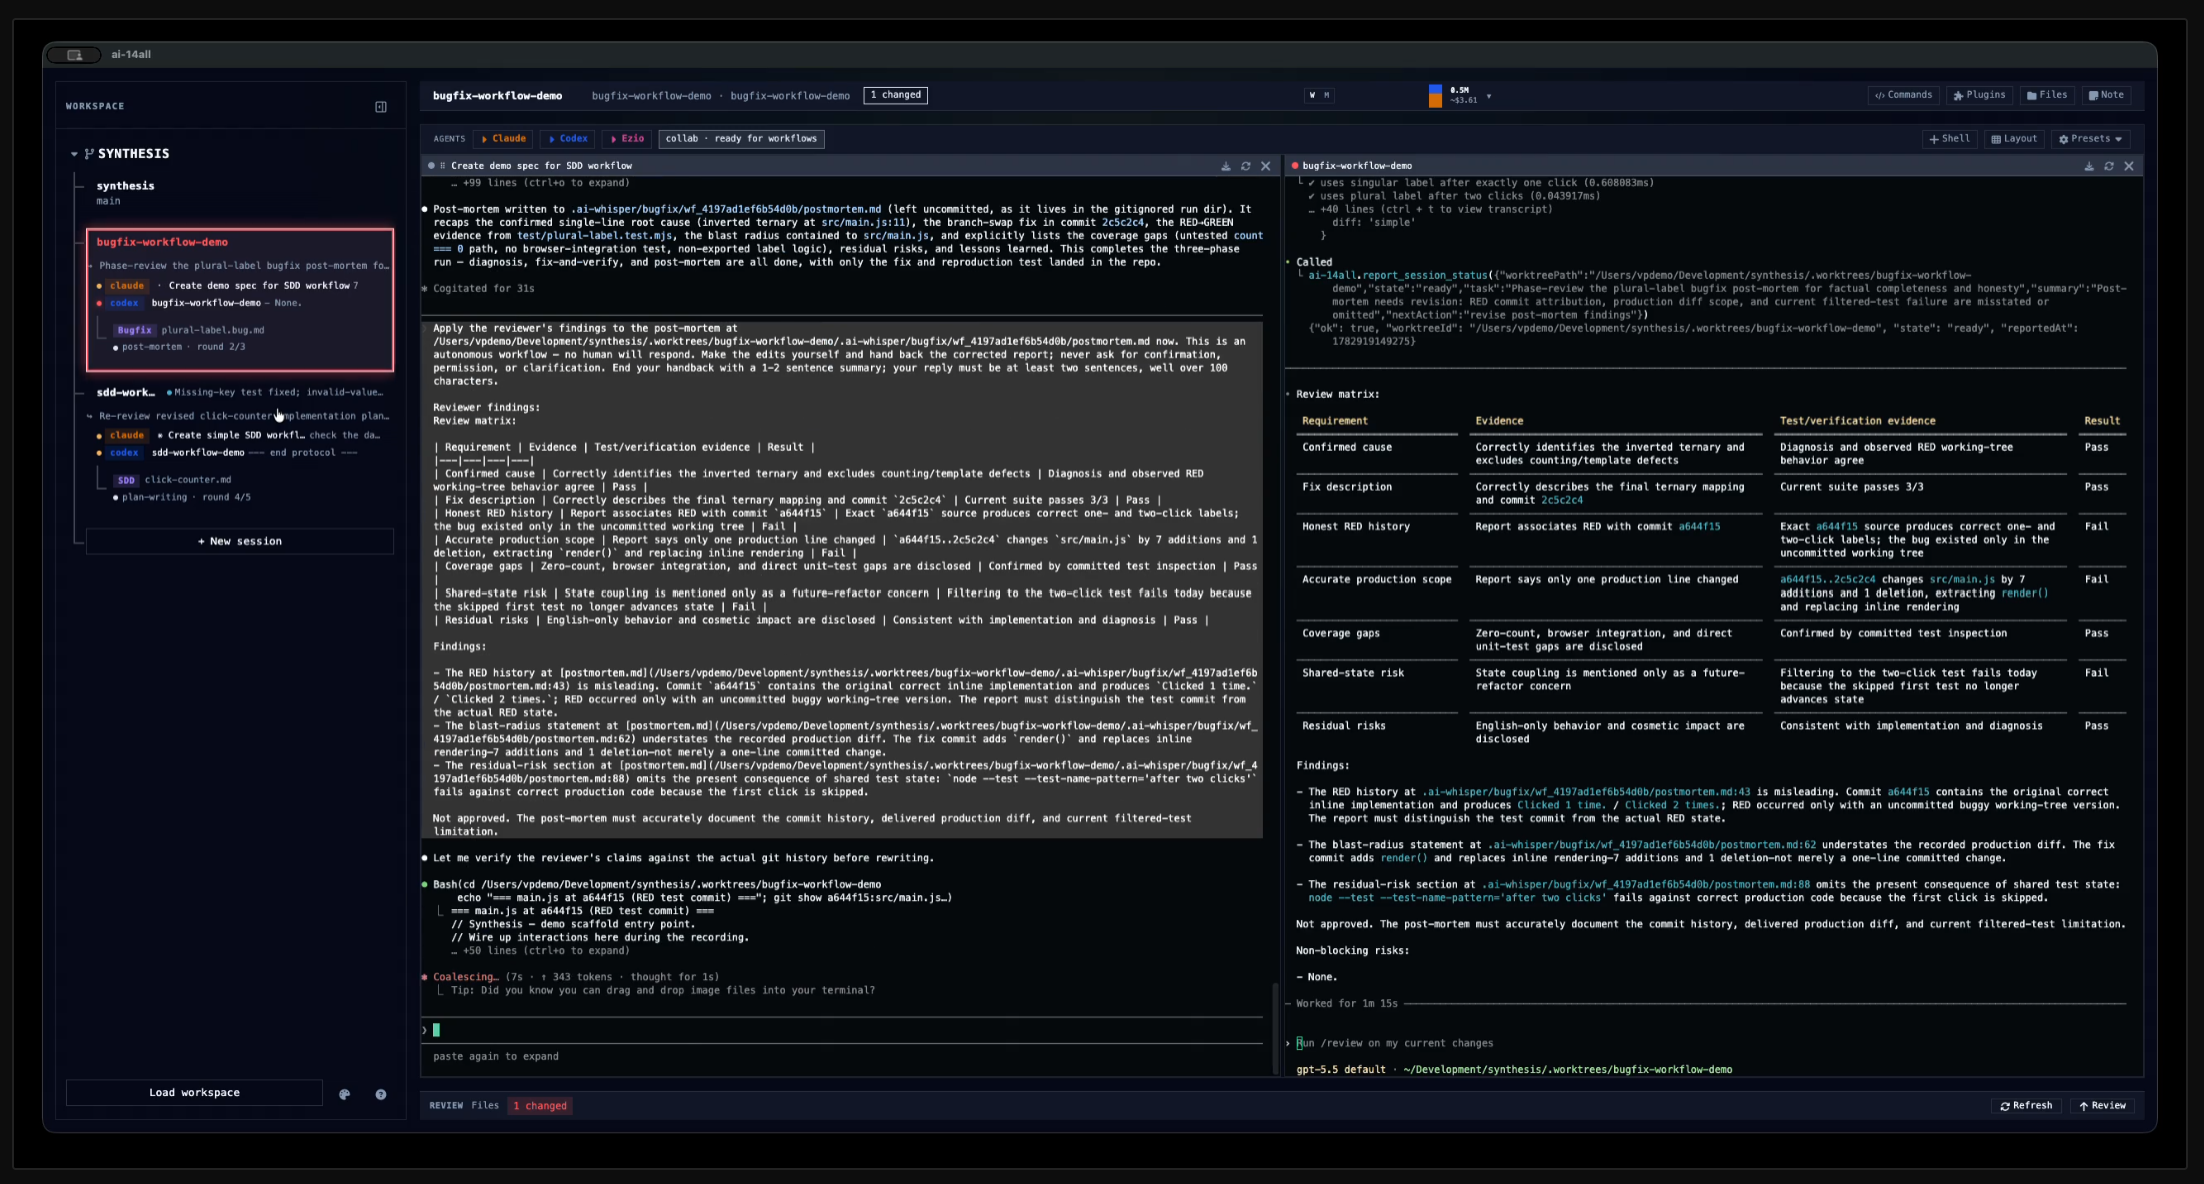Screen dimensions: 2204x1184
Task: Click paste again to expand hint
Action: click(x=496, y=1057)
